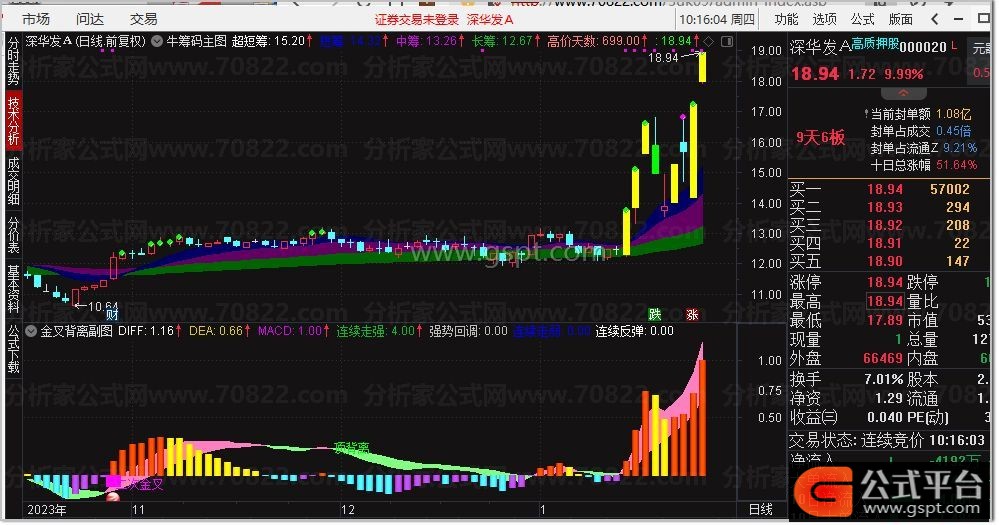Click the DIFF: 1.16 indicator value
The image size is (999, 525).
[150, 331]
